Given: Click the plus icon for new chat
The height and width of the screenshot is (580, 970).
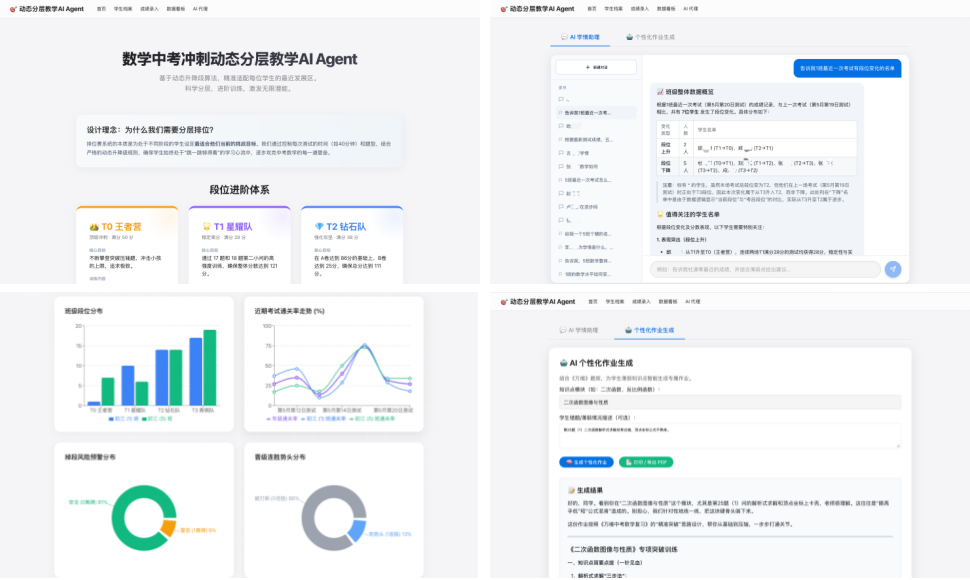Looking at the screenshot, I should coord(587,67).
